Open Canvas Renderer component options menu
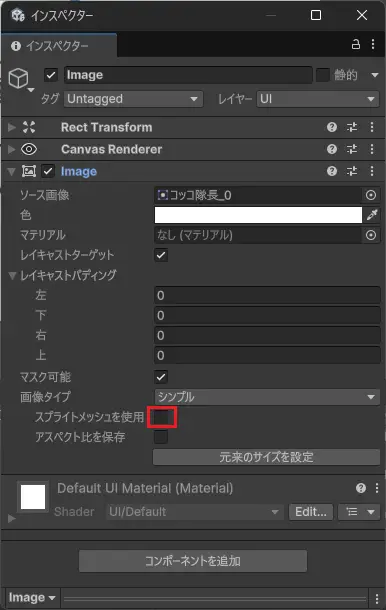 [372, 149]
